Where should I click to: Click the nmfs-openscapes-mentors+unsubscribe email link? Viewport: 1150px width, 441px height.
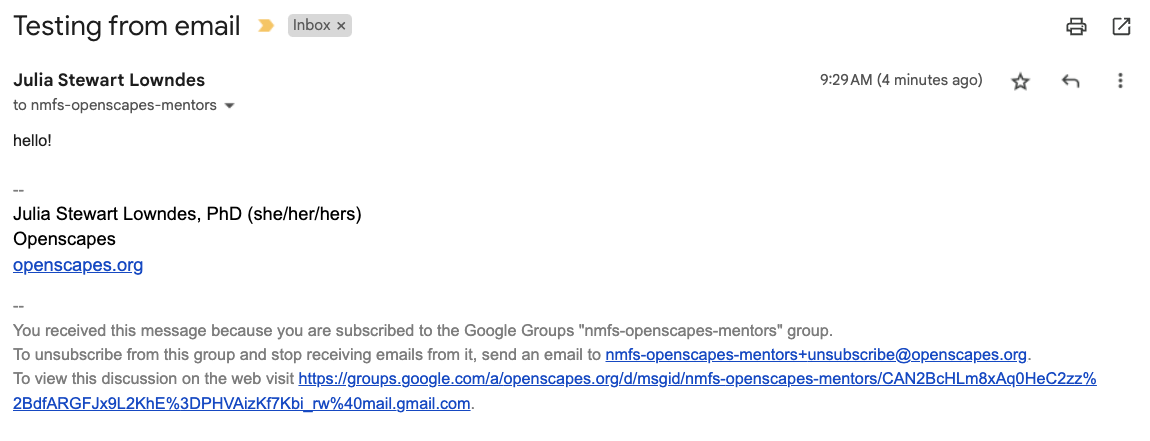pos(816,354)
